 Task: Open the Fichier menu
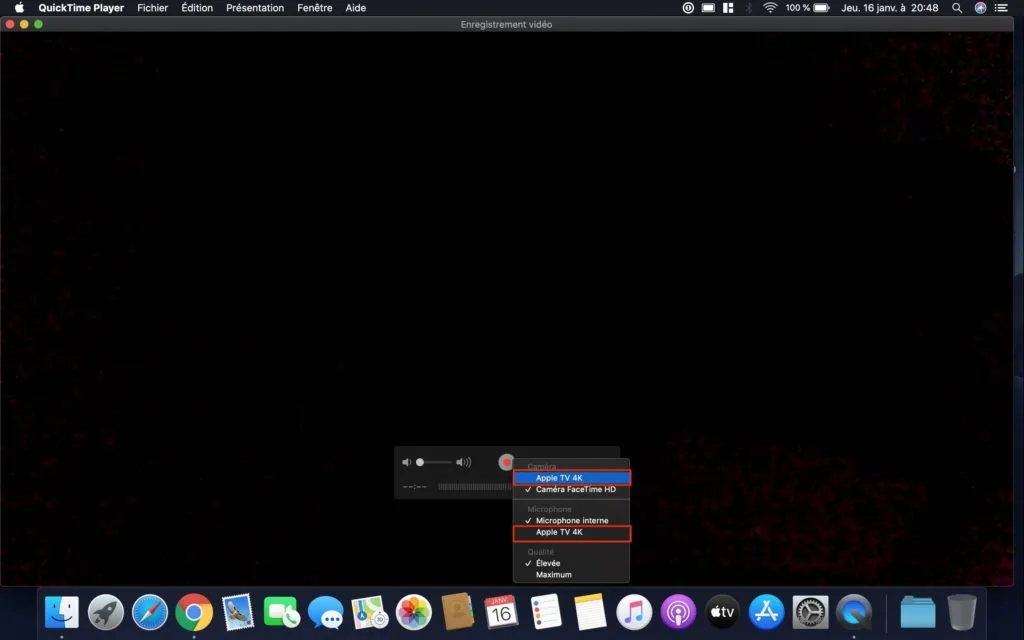(x=152, y=8)
